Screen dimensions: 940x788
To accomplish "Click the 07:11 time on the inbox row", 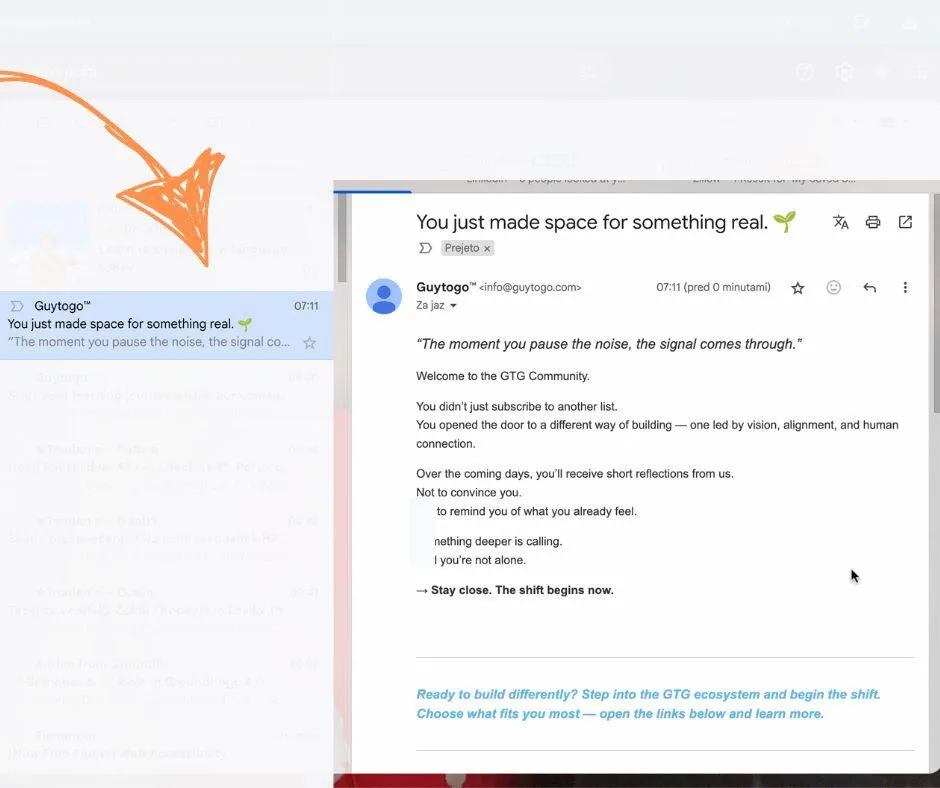I will [306, 306].
